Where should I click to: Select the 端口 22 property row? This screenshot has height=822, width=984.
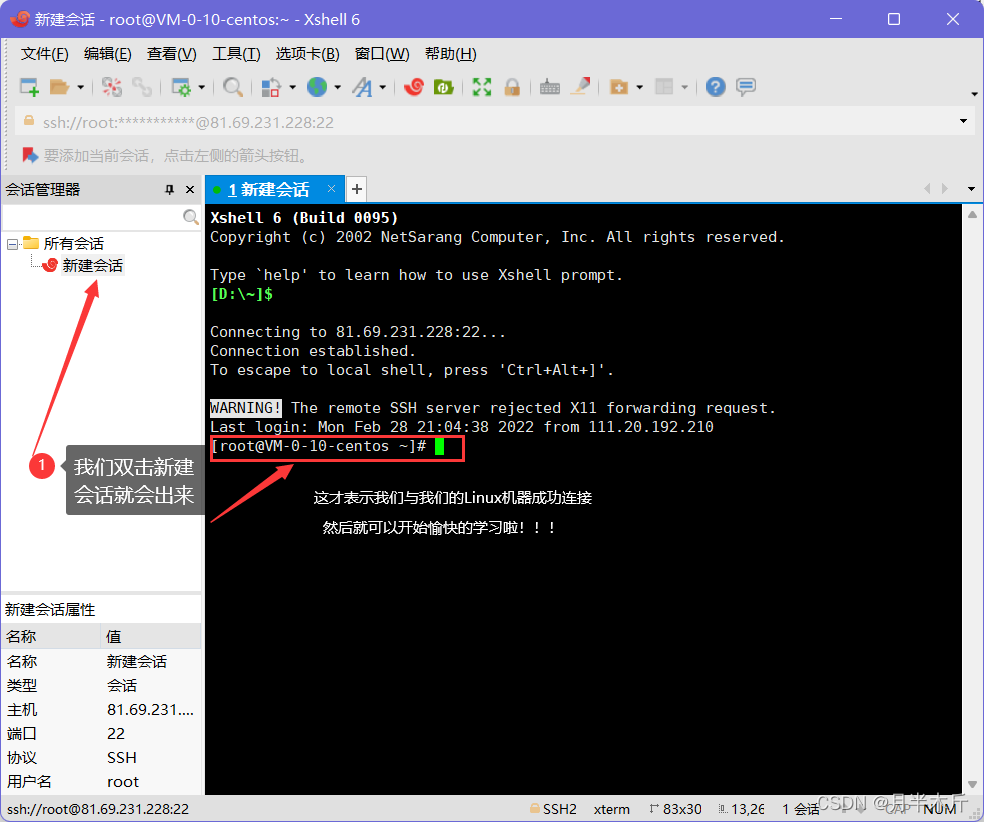click(101, 734)
